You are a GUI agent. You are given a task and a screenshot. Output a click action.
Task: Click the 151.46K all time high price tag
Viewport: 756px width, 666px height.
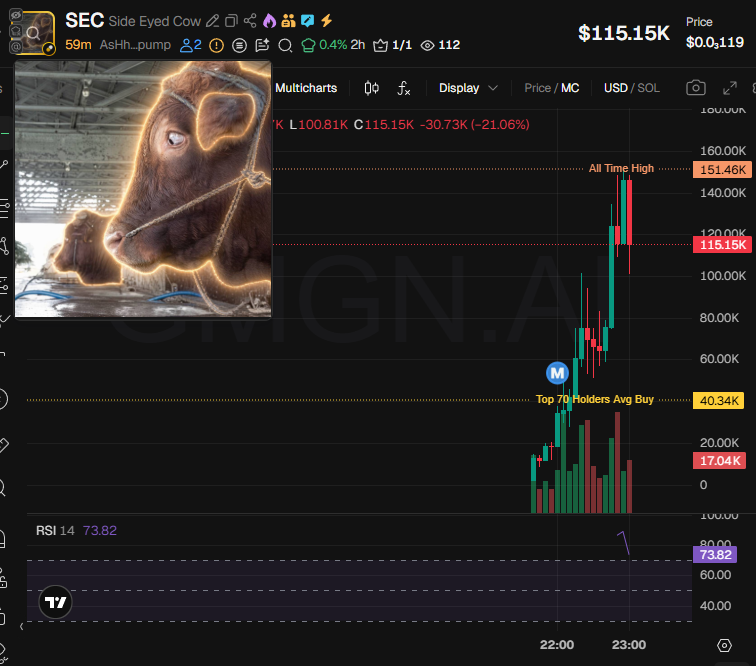[x=722, y=170]
